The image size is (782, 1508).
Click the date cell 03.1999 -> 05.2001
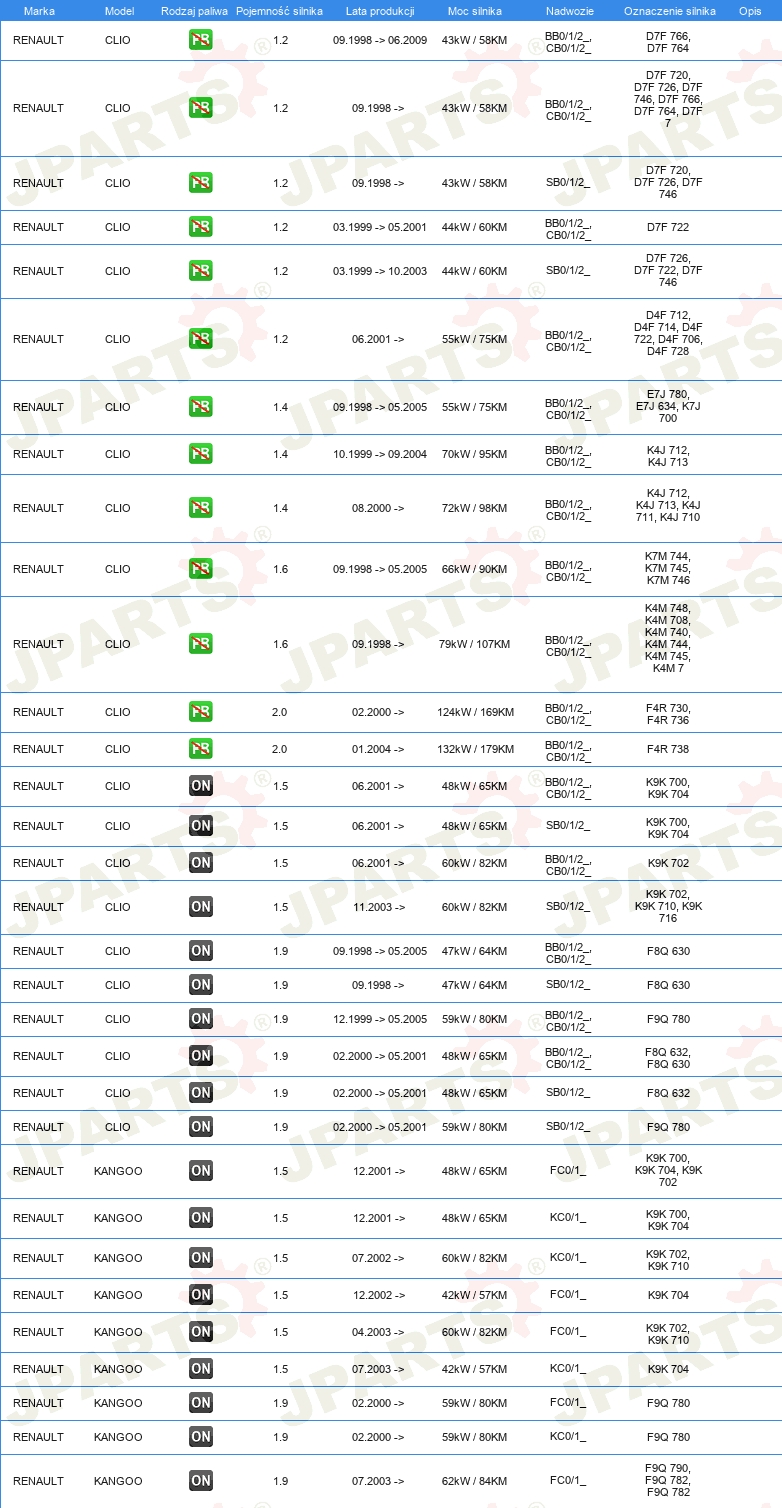[380, 227]
